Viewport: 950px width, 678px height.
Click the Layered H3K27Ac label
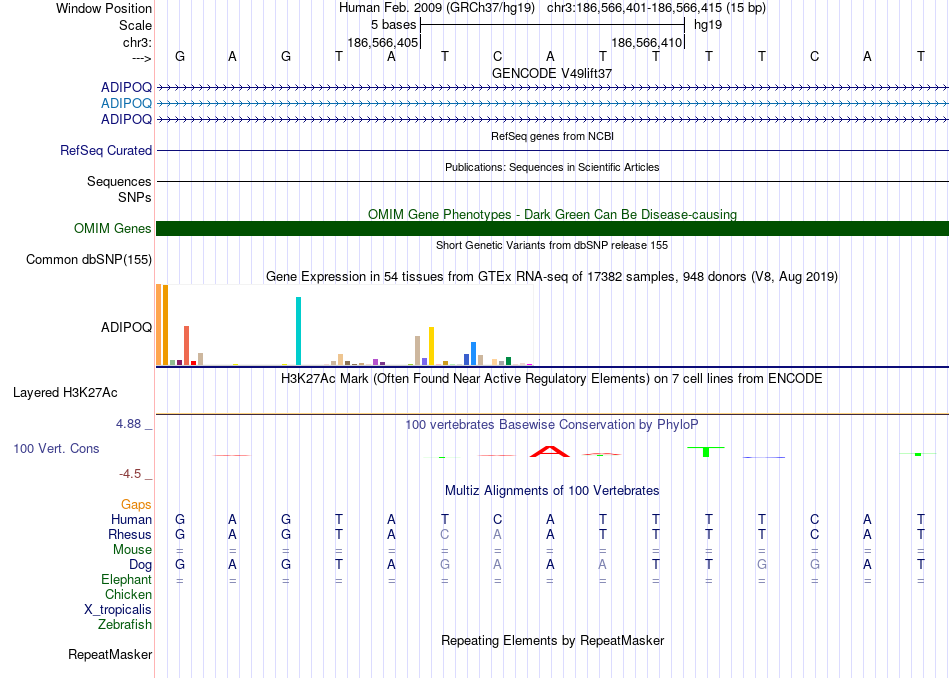tap(65, 393)
